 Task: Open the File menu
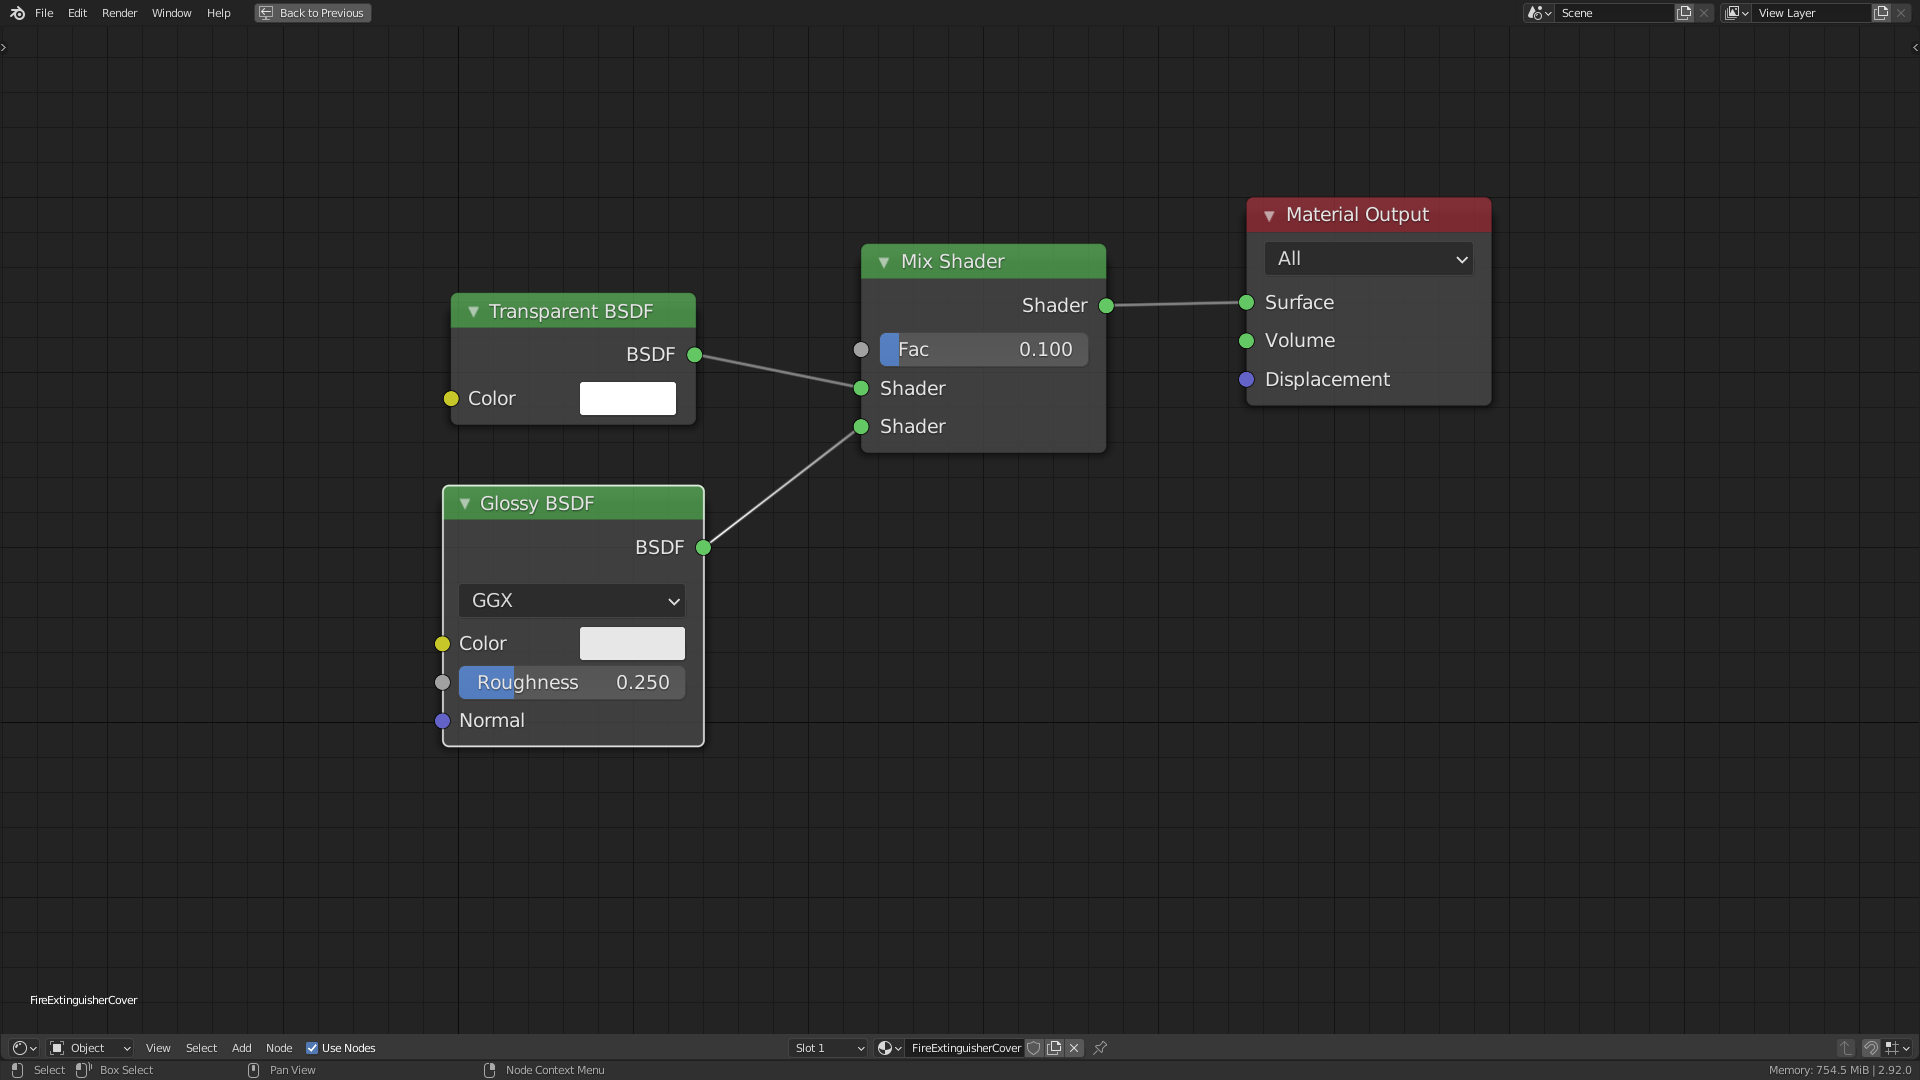[44, 13]
